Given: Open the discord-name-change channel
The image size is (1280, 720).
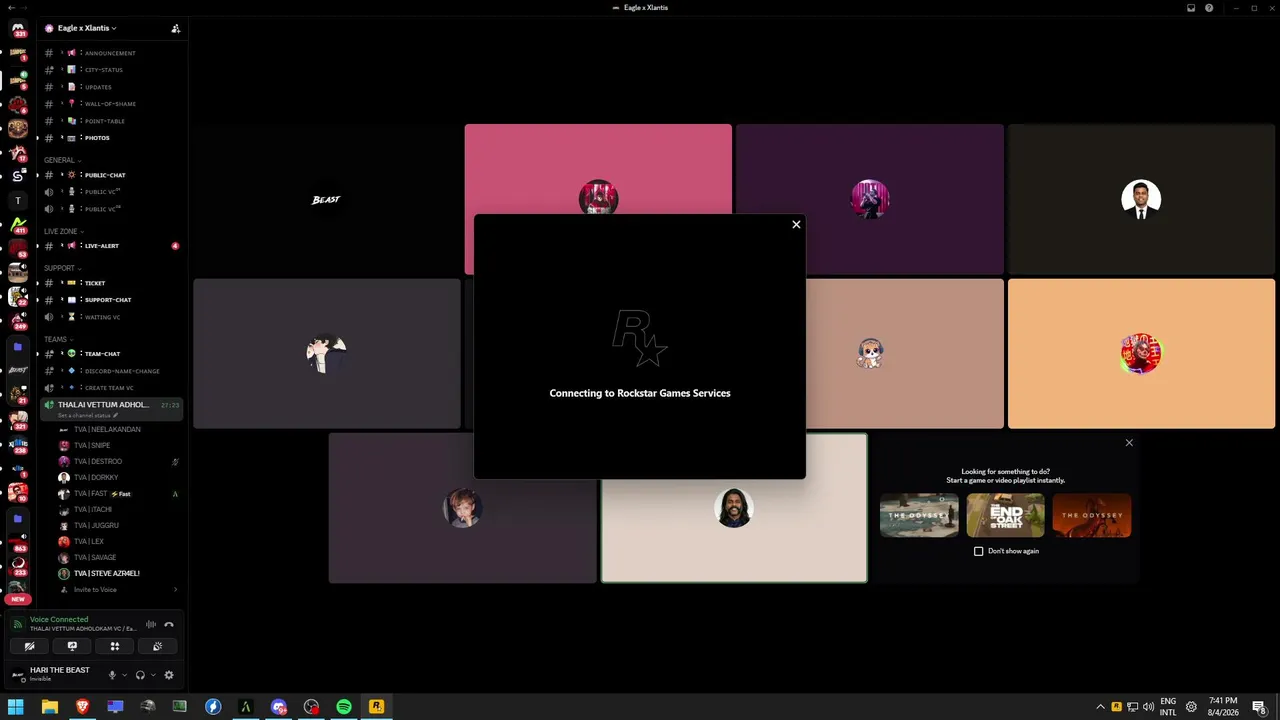Looking at the screenshot, I should [x=111, y=371].
